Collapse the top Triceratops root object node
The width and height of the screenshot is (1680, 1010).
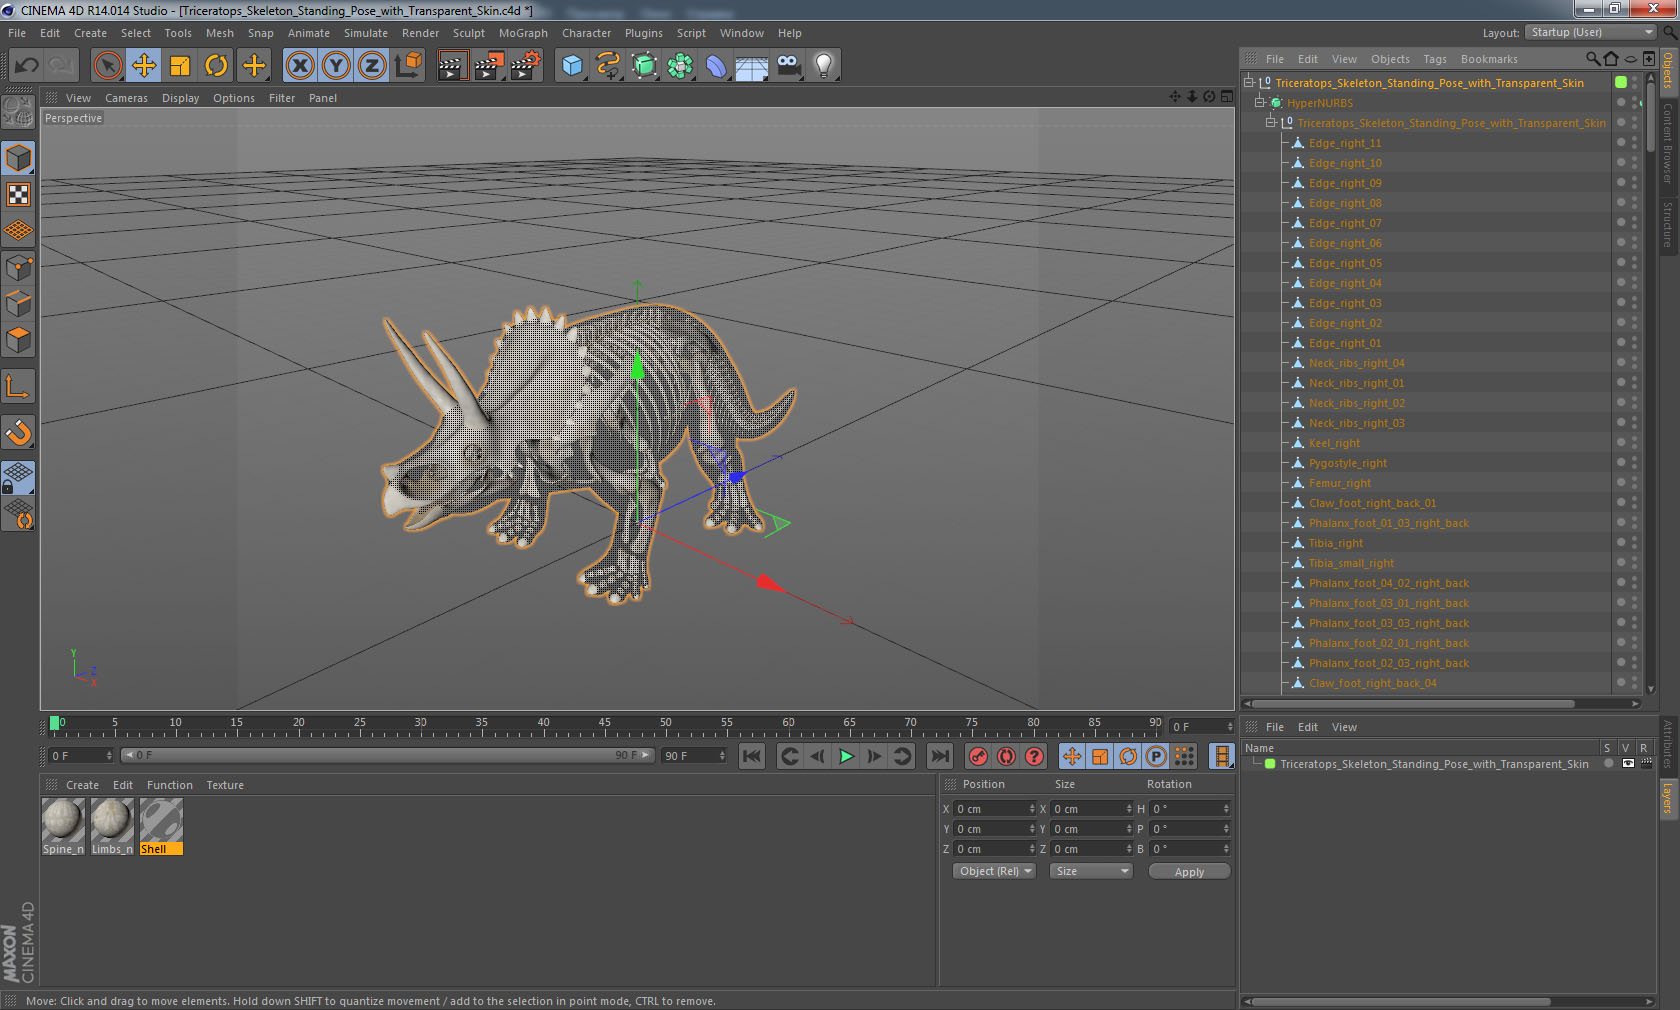pos(1249,82)
